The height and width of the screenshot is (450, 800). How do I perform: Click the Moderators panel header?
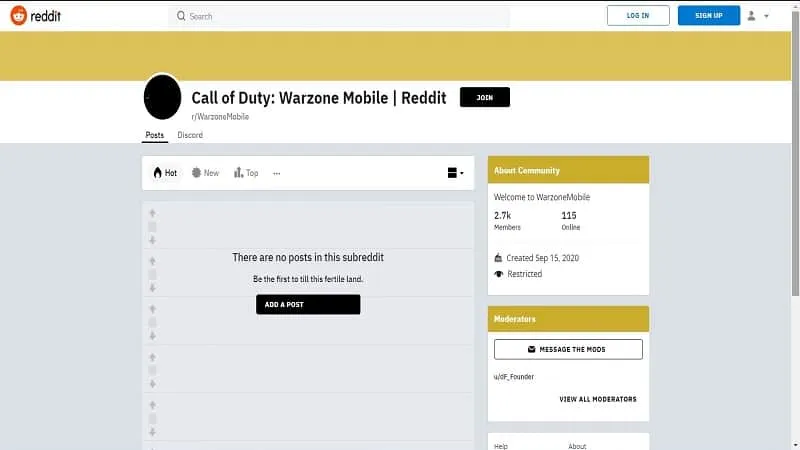coord(568,319)
